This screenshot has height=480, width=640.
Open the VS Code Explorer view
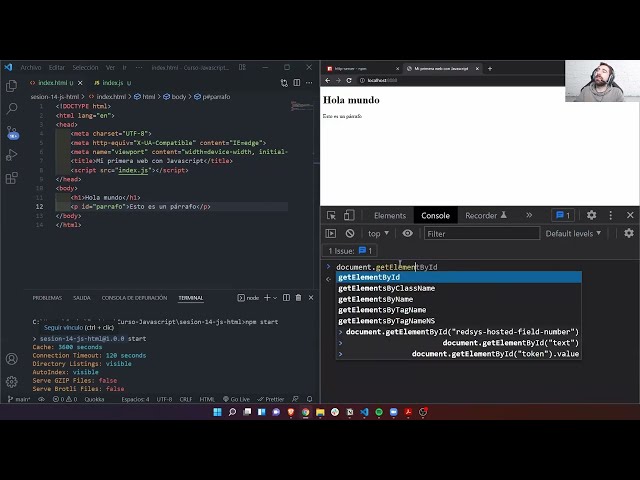pos(11,86)
